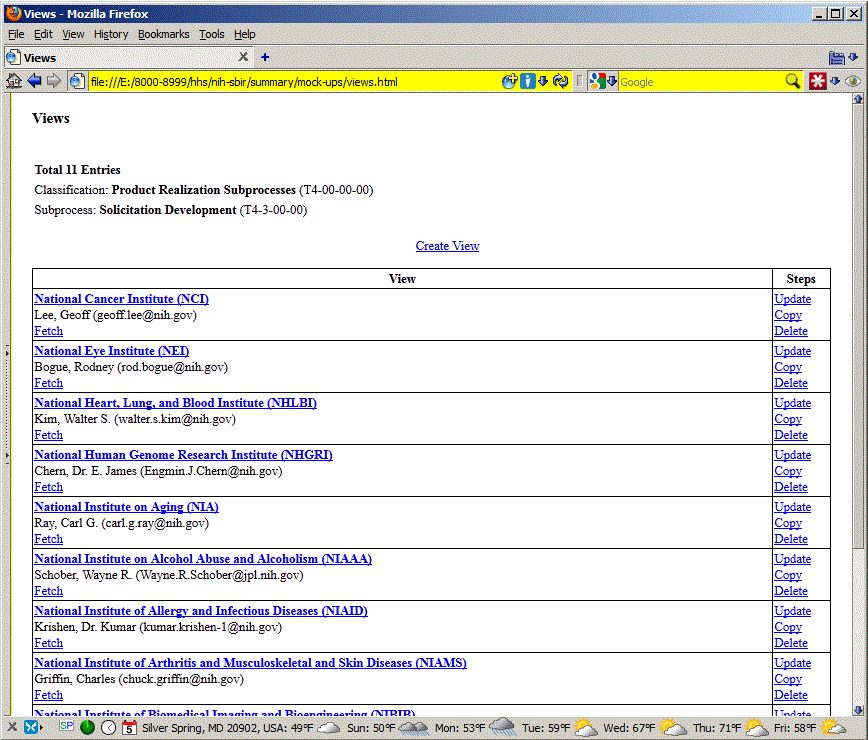Click the Mon: 53°F rain cloud icon
The height and width of the screenshot is (740, 868).
(503, 727)
